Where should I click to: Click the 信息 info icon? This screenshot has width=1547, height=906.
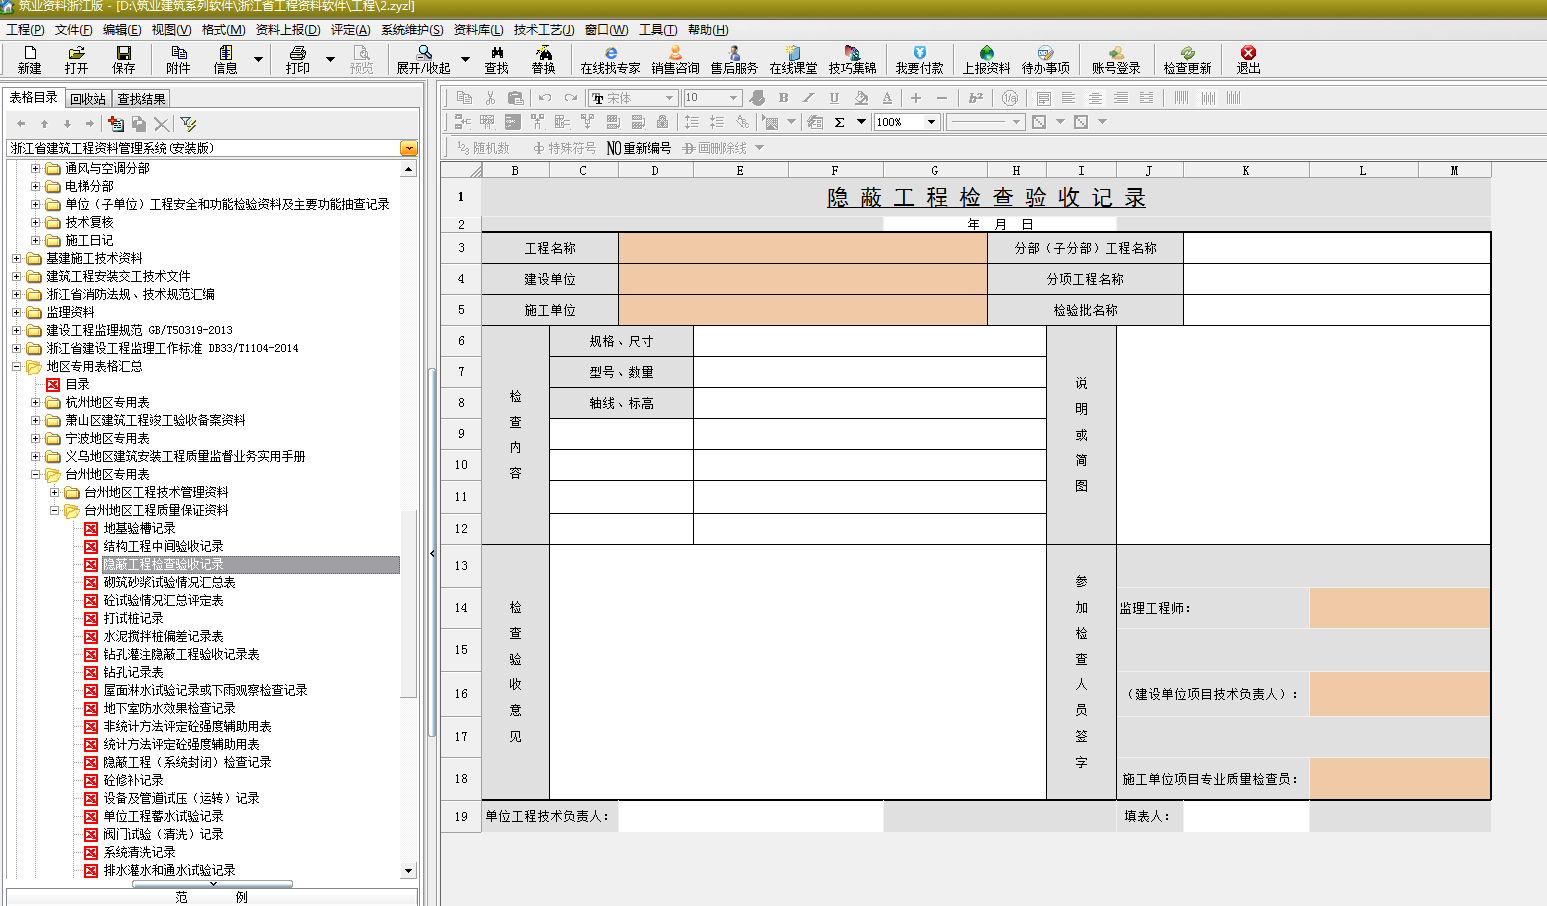pos(226,59)
